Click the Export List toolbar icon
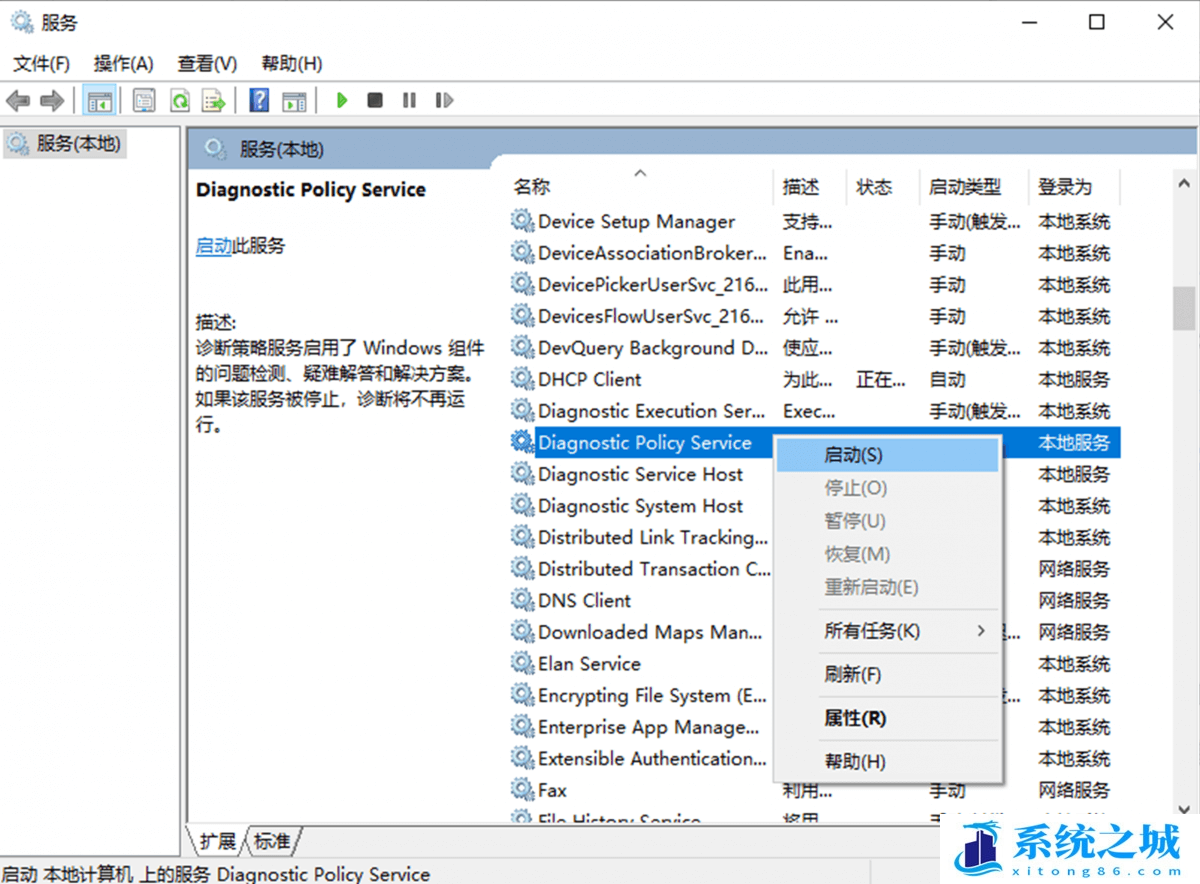This screenshot has width=1200, height=884. point(213,100)
